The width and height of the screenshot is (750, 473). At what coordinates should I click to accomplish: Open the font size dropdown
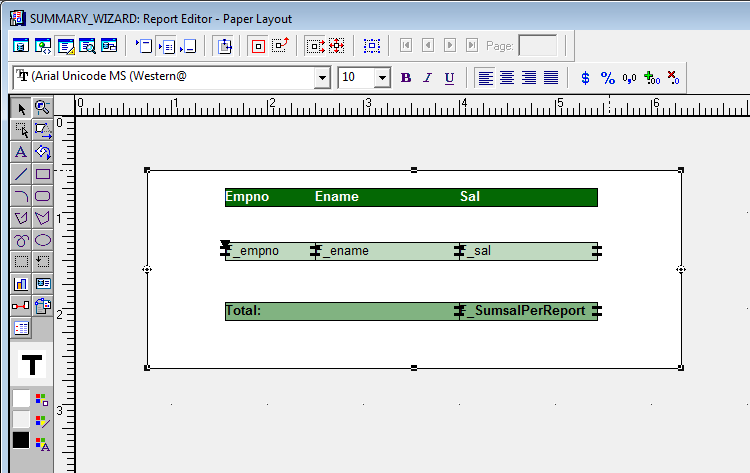[382, 78]
